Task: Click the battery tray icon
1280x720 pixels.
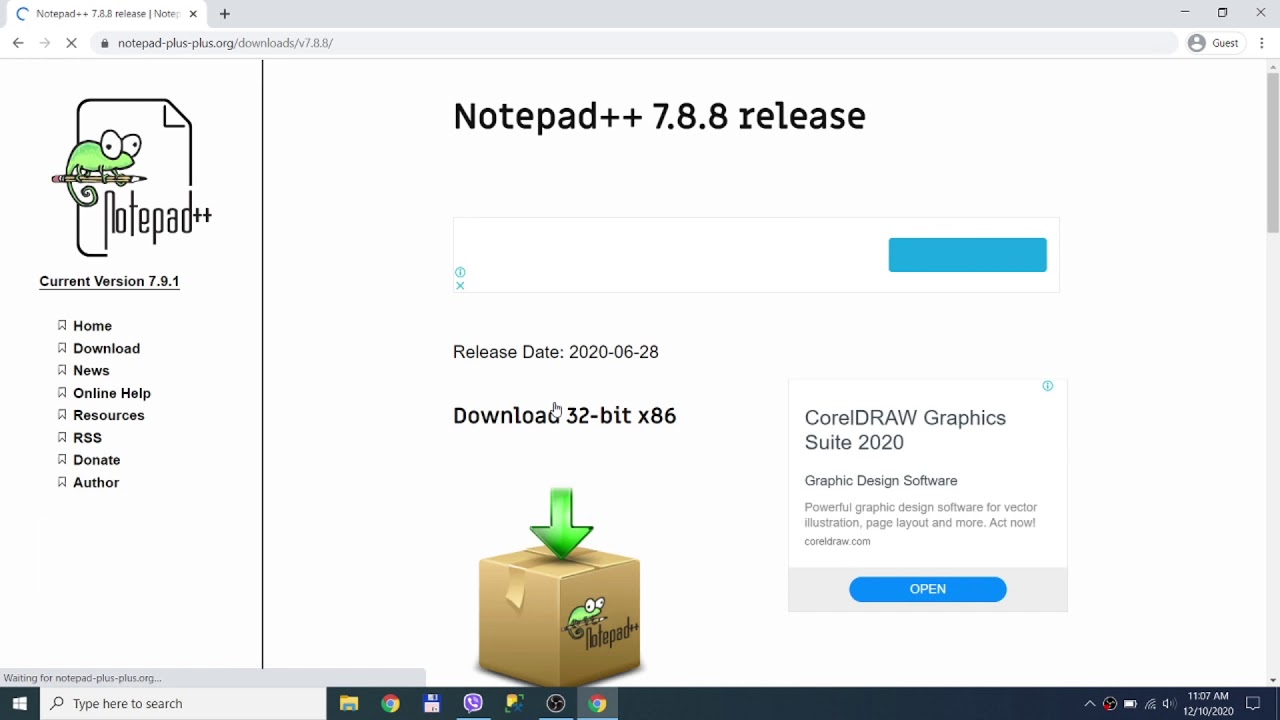Action: [x=1130, y=704]
